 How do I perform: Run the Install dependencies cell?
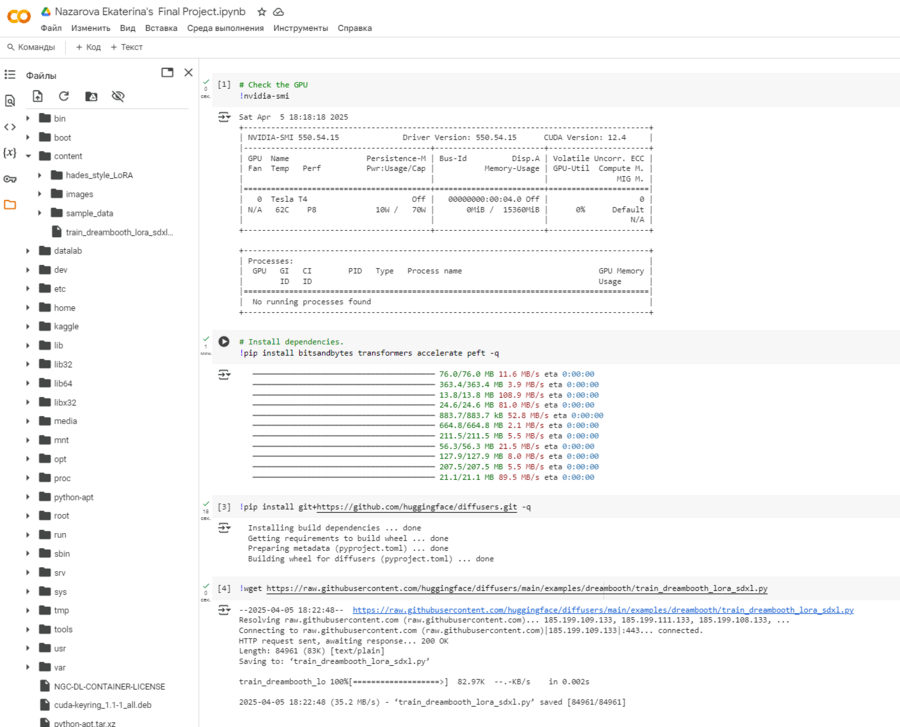pos(224,342)
